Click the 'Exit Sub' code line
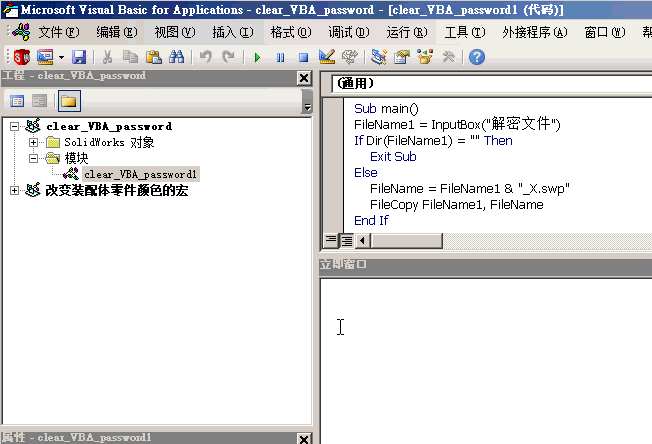The image size is (652, 444). [x=393, y=157]
